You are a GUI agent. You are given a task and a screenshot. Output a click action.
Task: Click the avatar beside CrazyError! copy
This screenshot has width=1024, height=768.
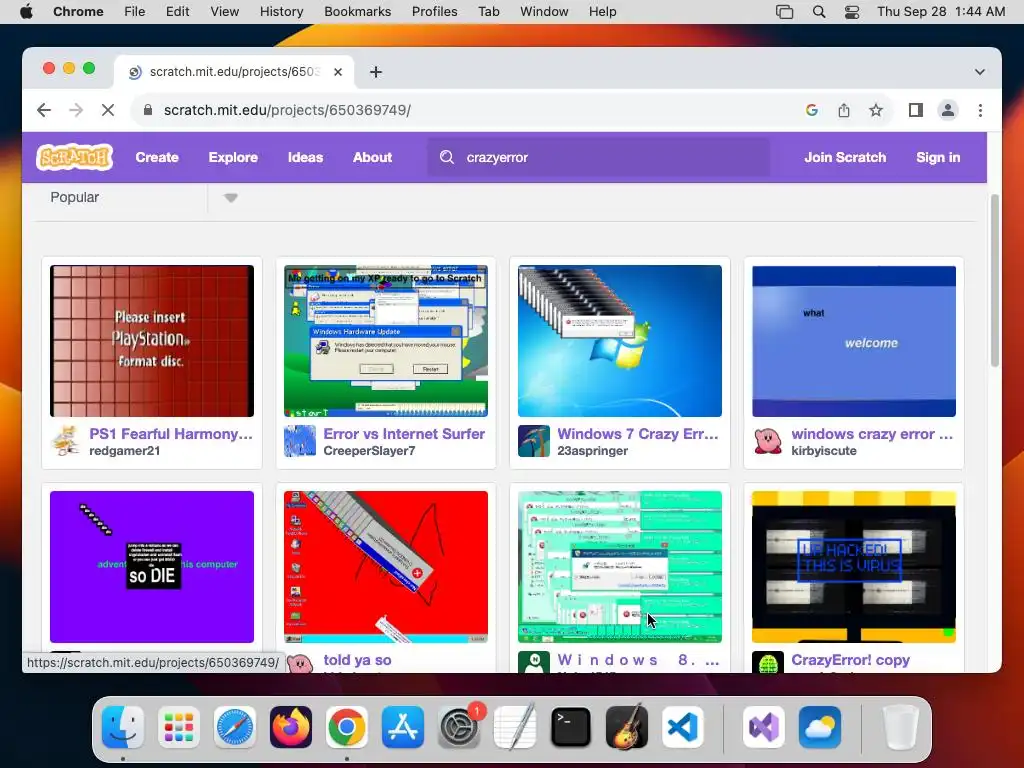pos(767,662)
